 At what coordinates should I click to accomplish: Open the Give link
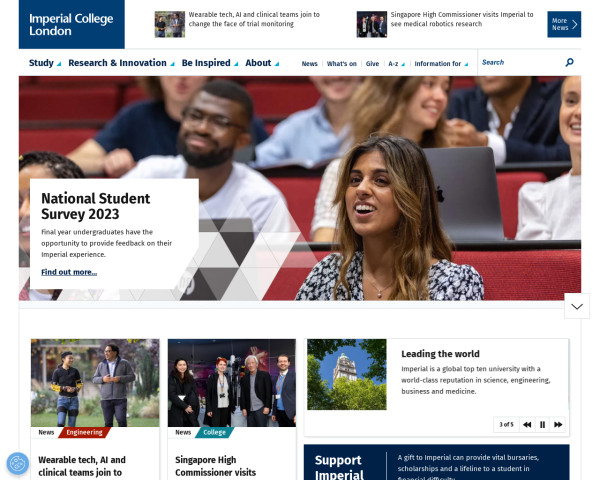point(372,64)
